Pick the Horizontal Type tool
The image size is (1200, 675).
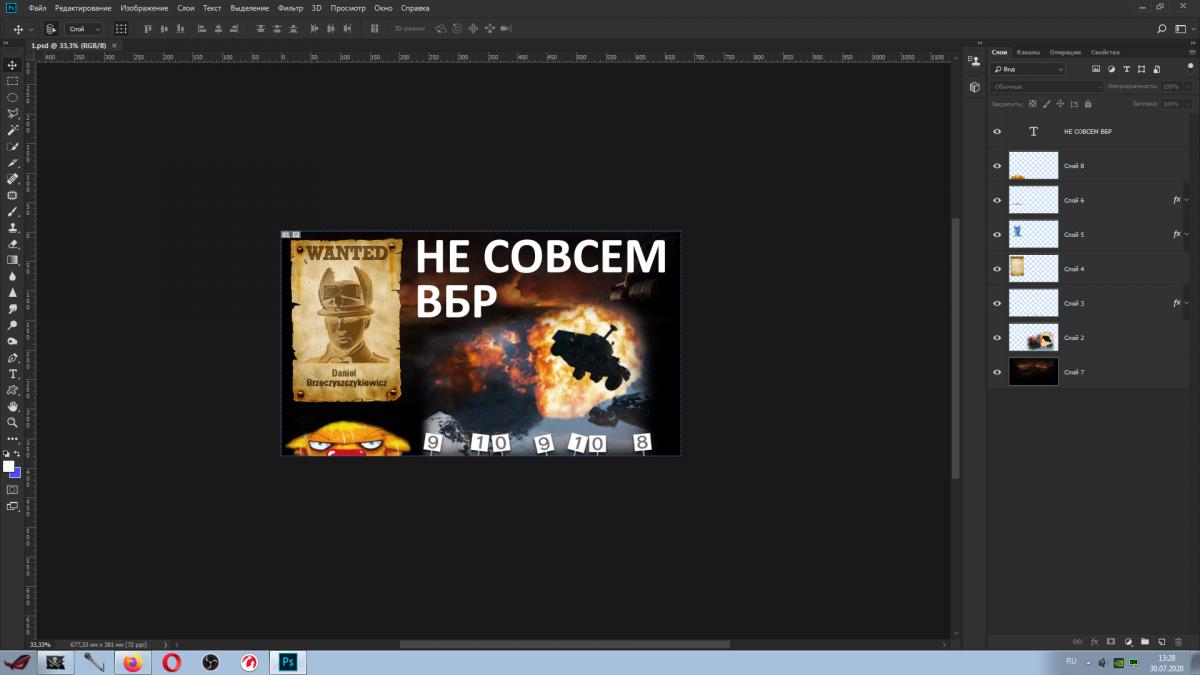tap(13, 373)
